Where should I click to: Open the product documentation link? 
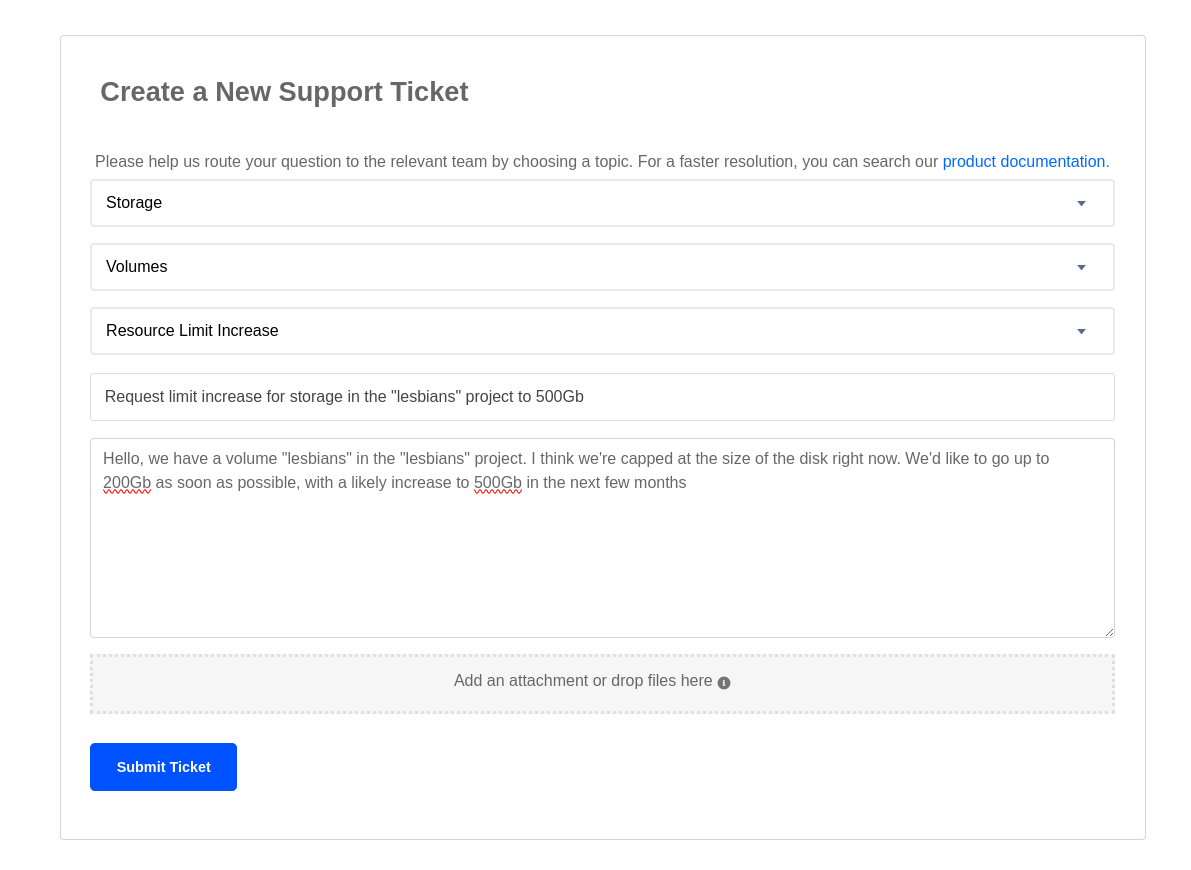(x=1023, y=162)
